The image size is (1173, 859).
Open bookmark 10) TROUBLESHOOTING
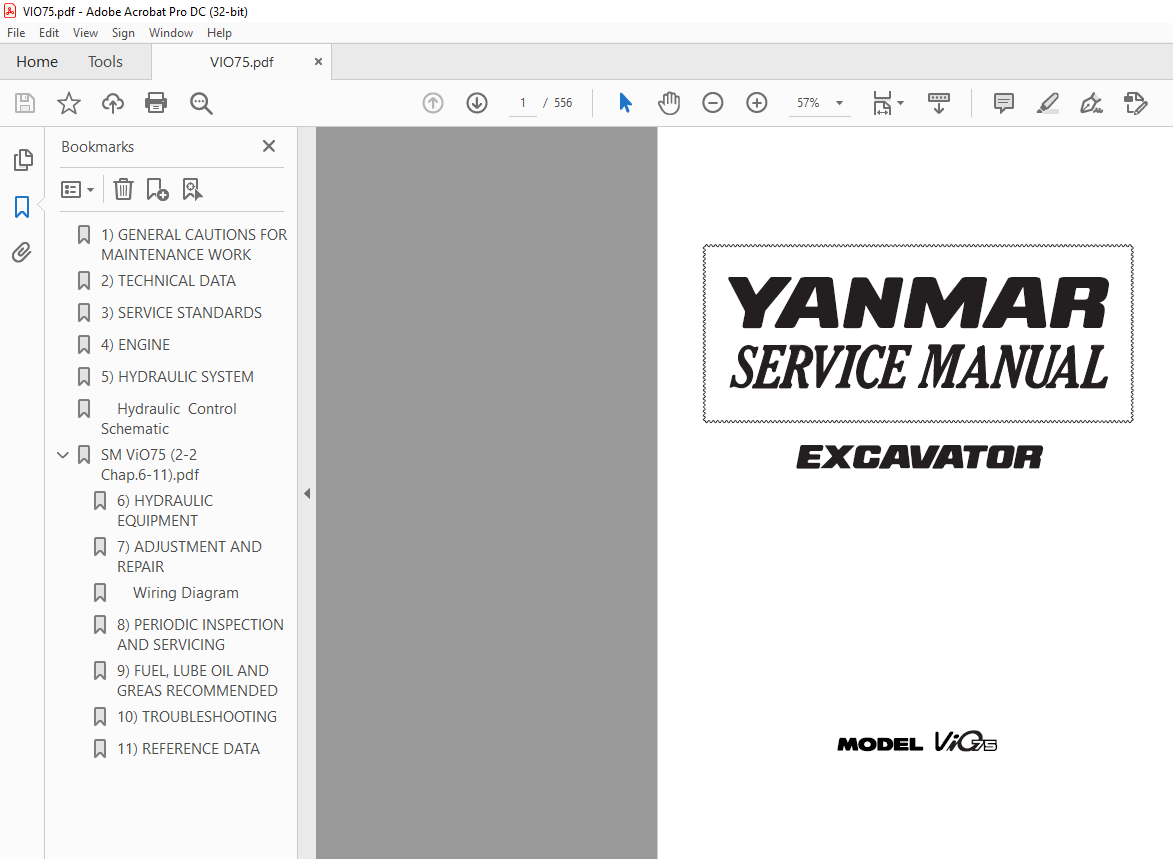pyautogui.click(x=197, y=717)
